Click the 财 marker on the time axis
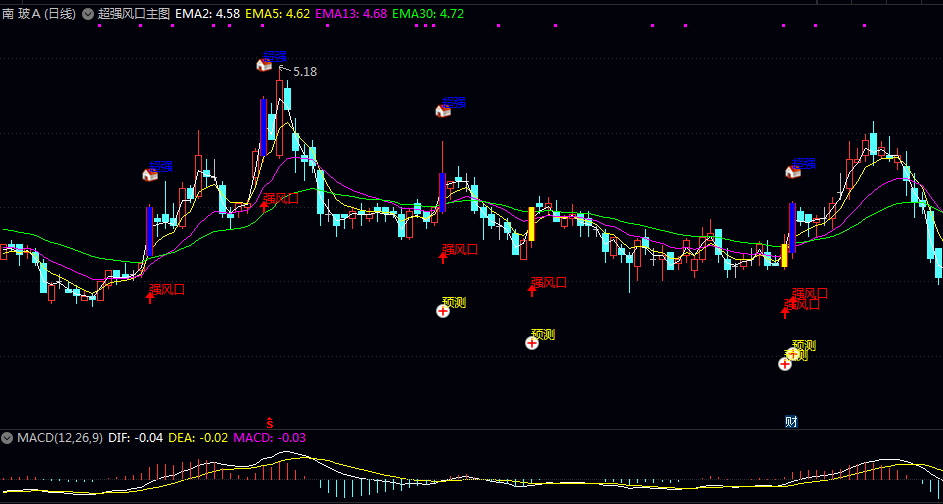The height and width of the screenshot is (504, 943). (x=791, y=422)
